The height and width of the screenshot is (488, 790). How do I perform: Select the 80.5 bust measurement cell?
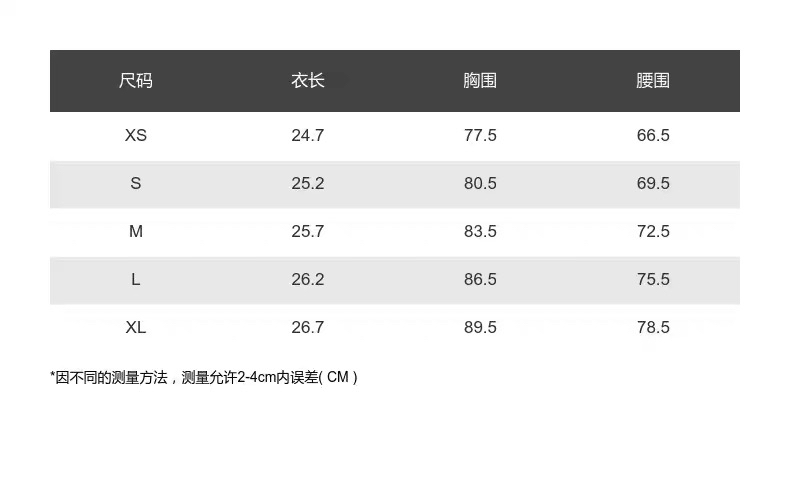tap(480, 183)
